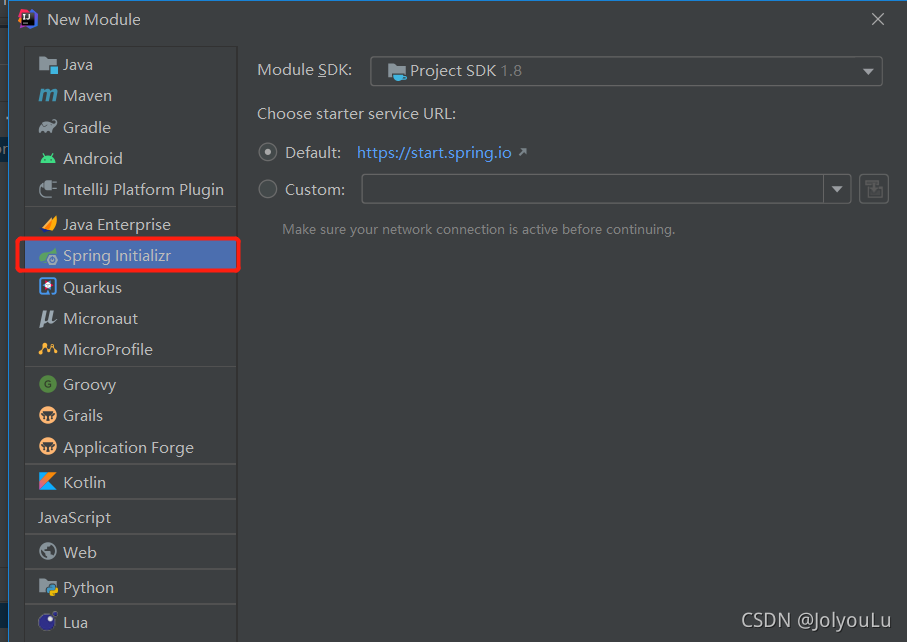Click the Java Enterprise icon
This screenshot has height=642, width=907.
tap(49, 224)
